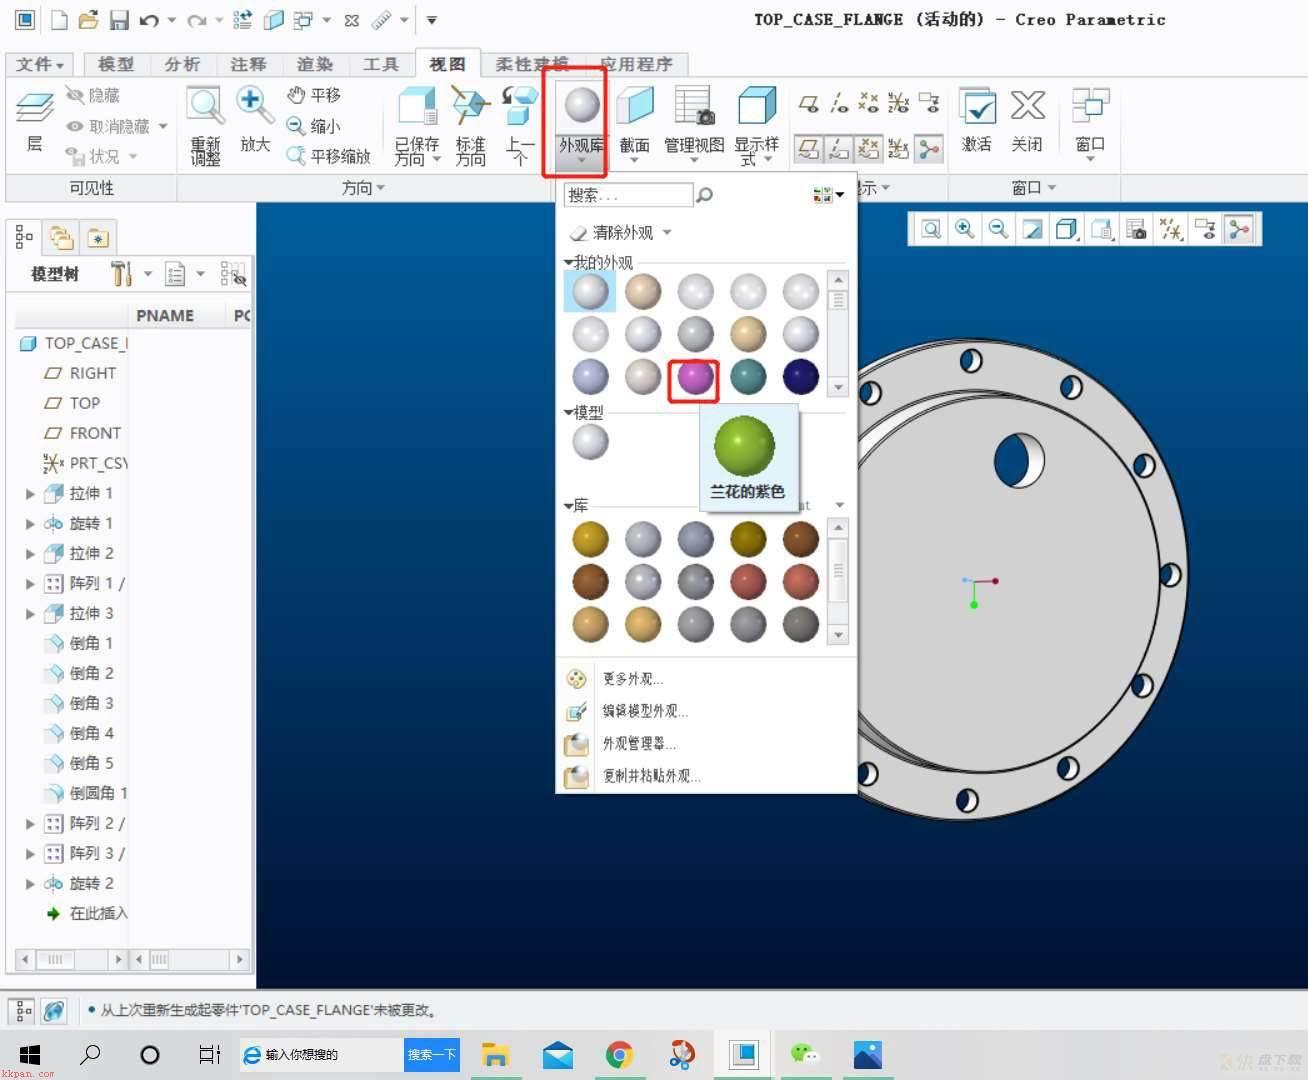The image size is (1308, 1080).
Task: Click the 标准方向 standard orientation icon
Action: click(470, 125)
